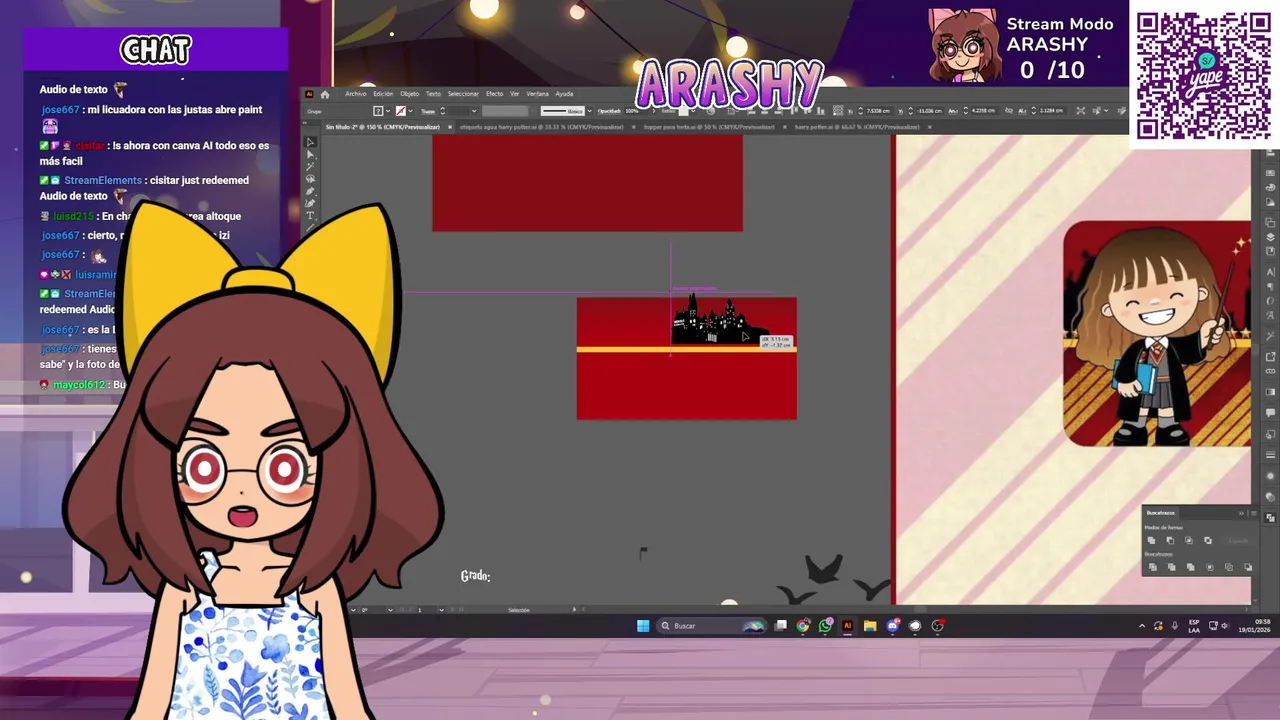Click the Trazo label link
Image resolution: width=1280 pixels, height=720 pixels.
click(428, 111)
